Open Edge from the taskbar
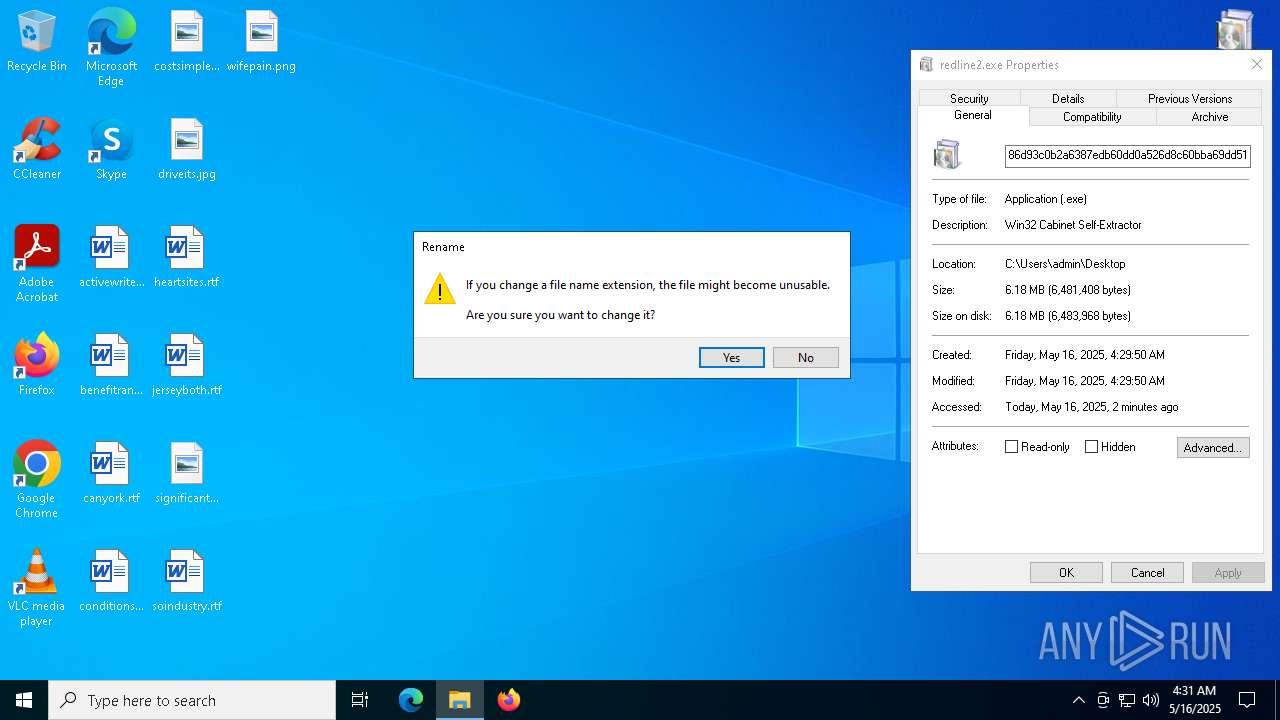Viewport: 1280px width, 720px height. [x=411, y=700]
